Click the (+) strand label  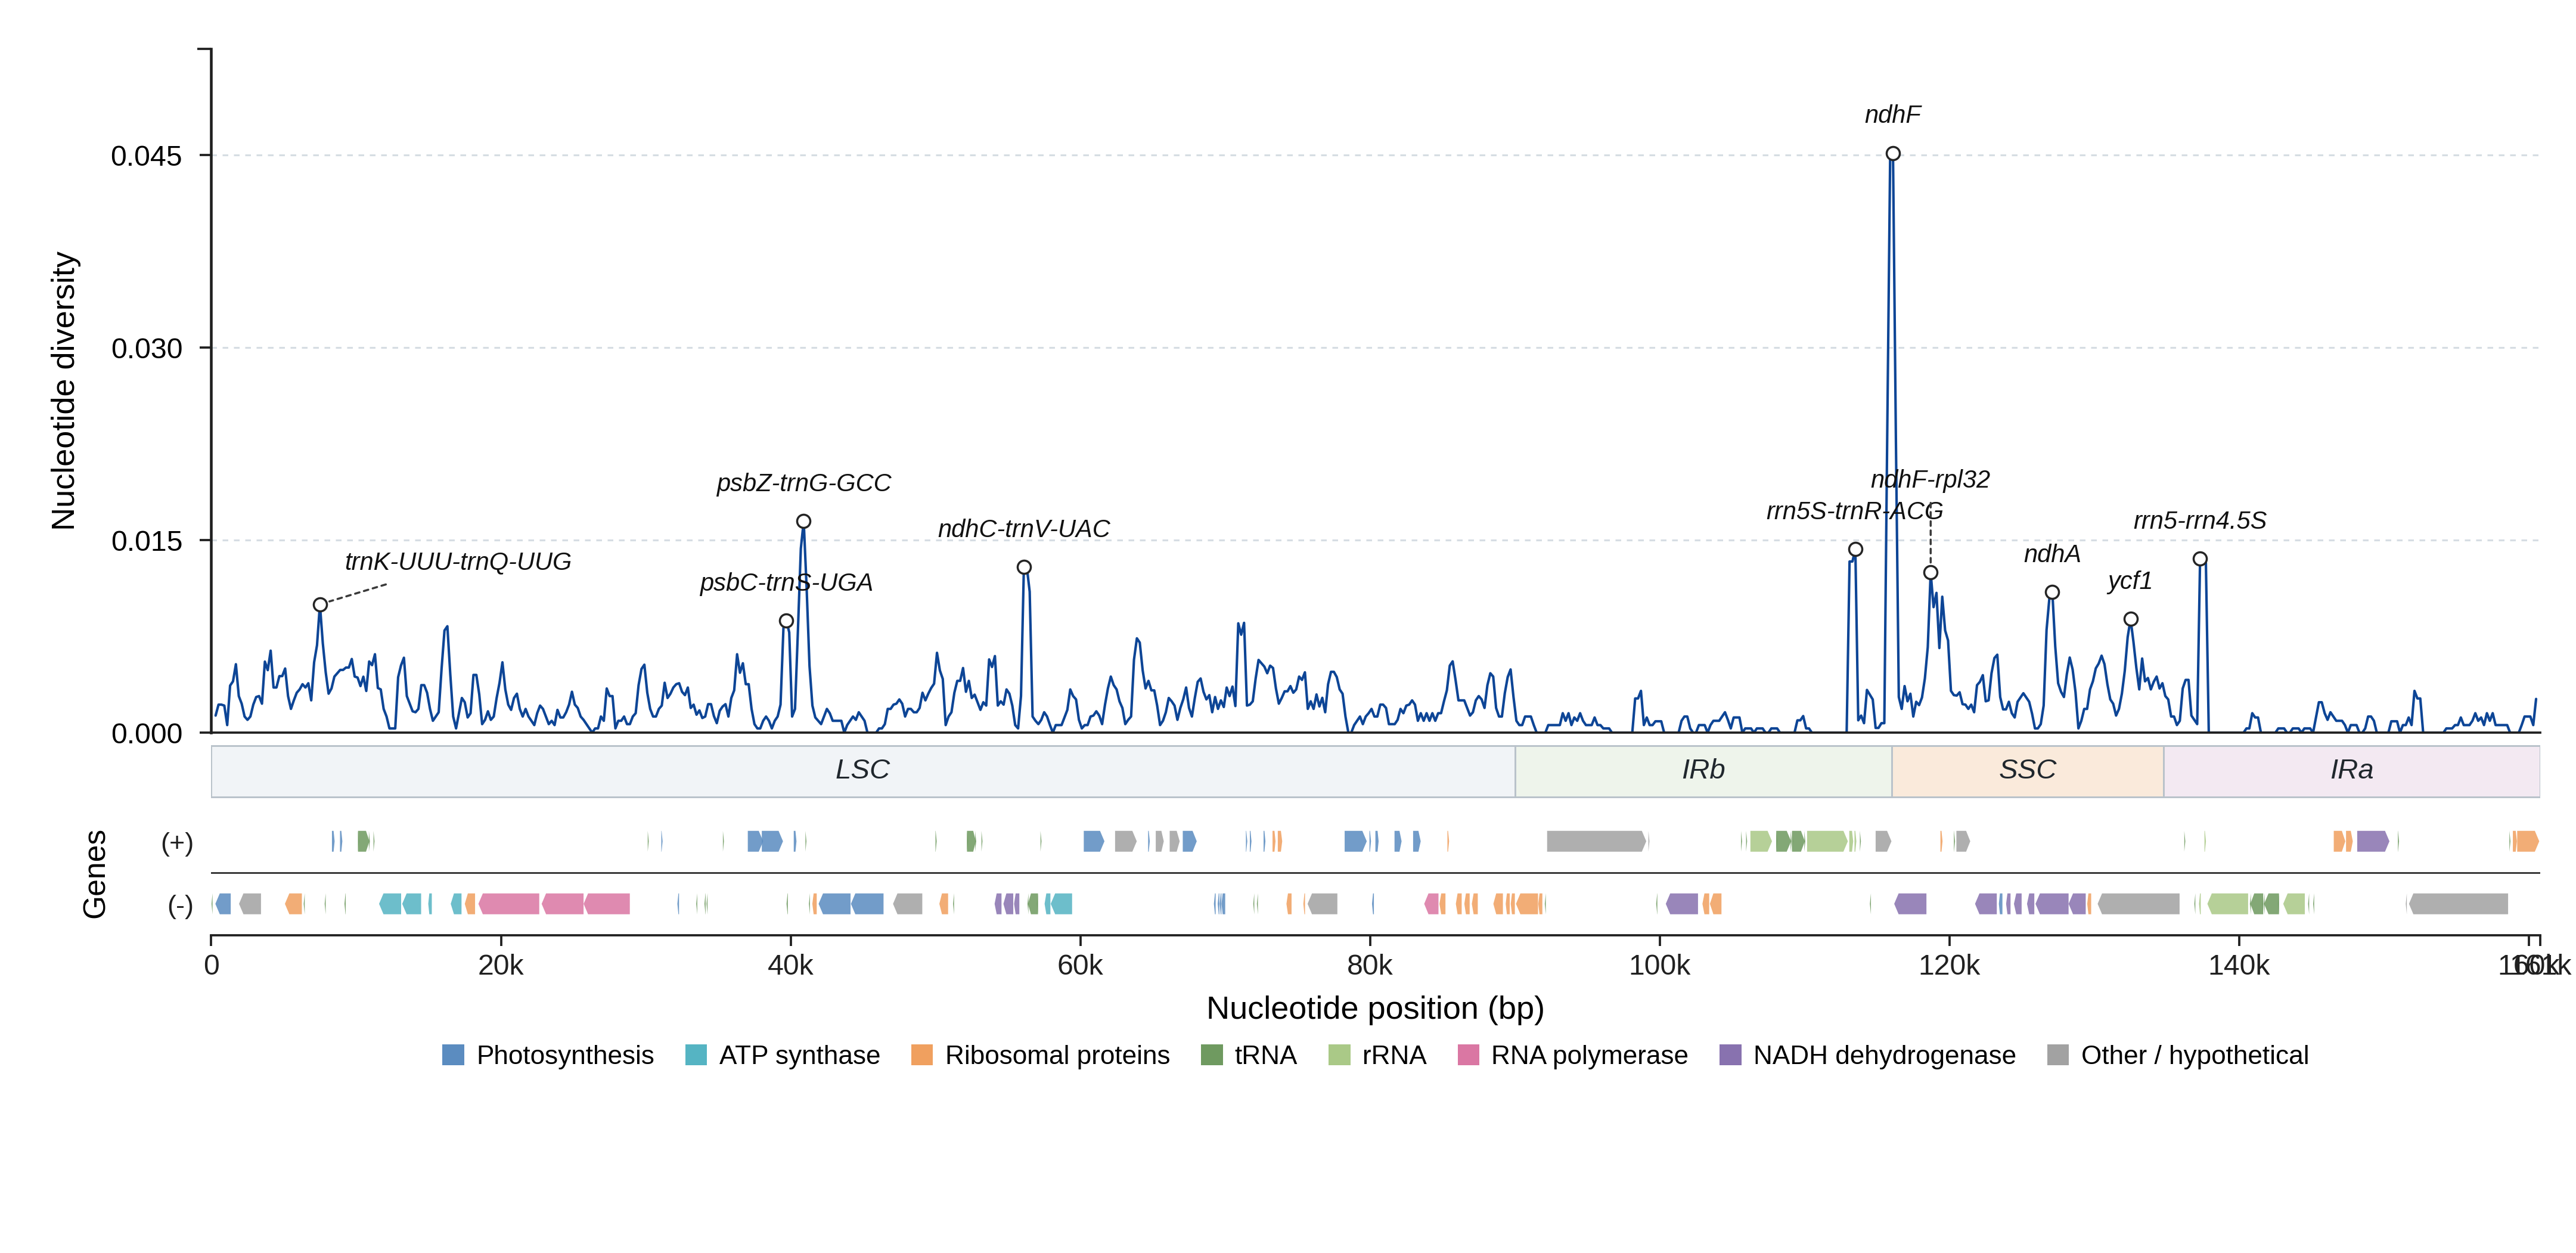coord(177,842)
